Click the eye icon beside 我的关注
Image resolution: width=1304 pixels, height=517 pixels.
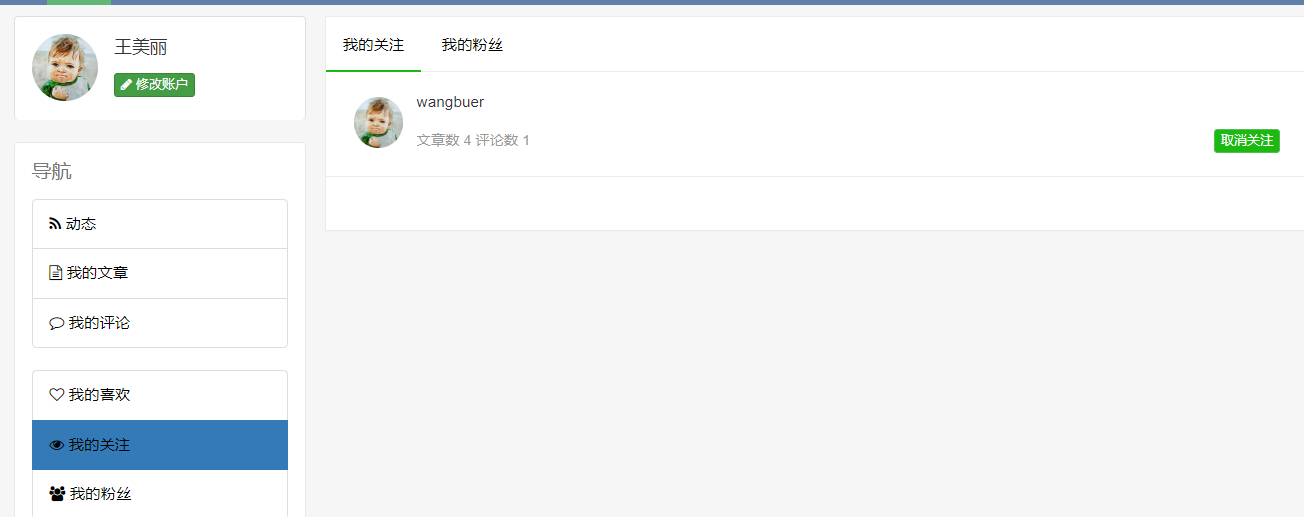click(56, 445)
